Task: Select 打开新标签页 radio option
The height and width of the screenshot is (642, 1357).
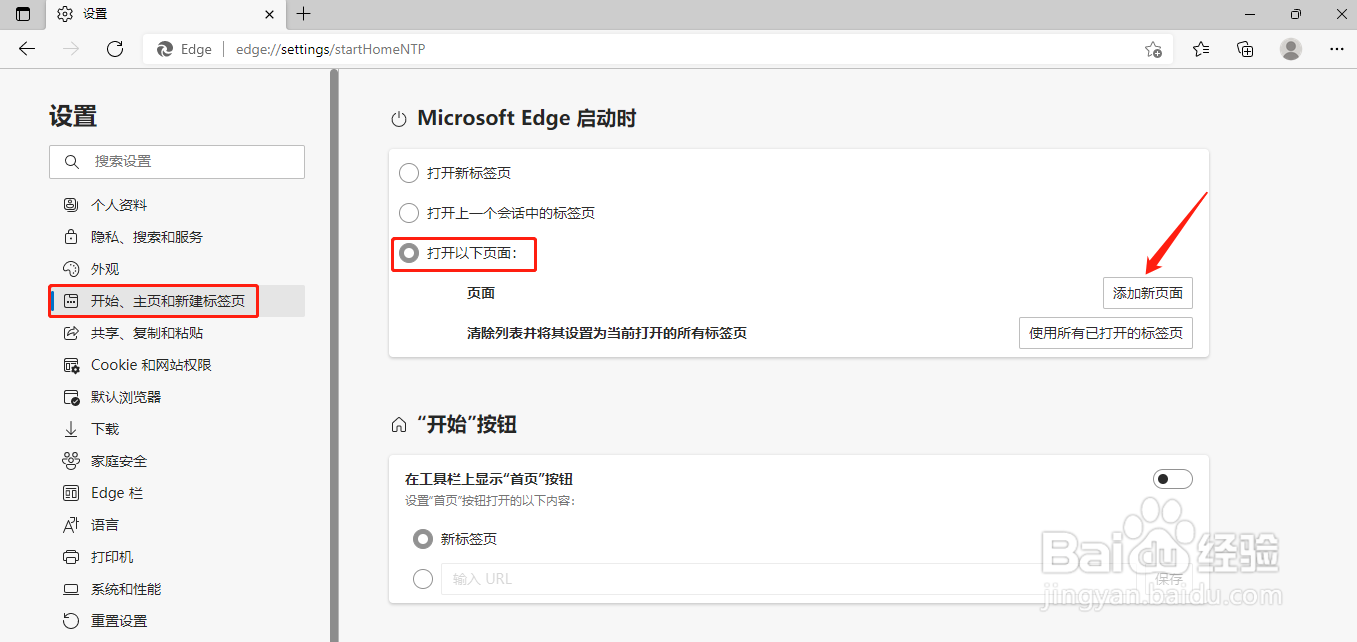Action: click(x=409, y=173)
